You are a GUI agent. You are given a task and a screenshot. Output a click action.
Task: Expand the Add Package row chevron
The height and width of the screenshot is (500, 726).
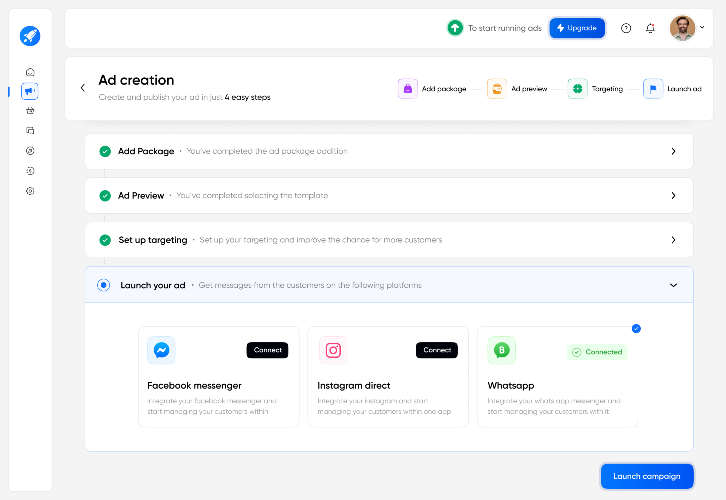coord(673,151)
